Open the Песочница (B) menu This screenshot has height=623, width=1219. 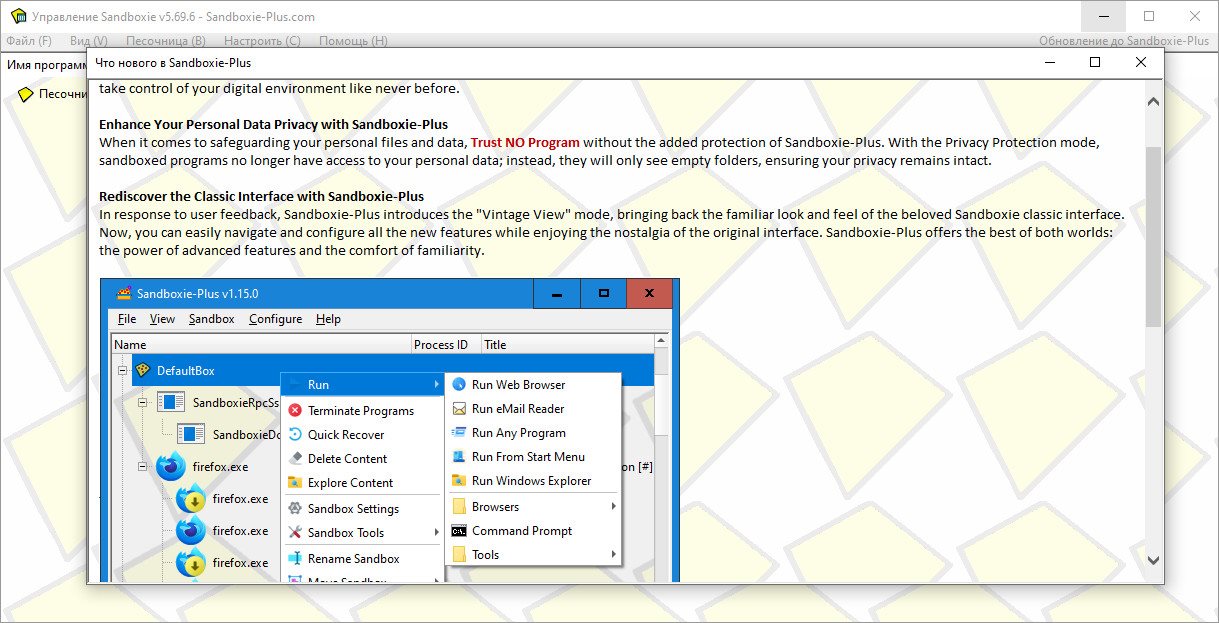[165, 41]
